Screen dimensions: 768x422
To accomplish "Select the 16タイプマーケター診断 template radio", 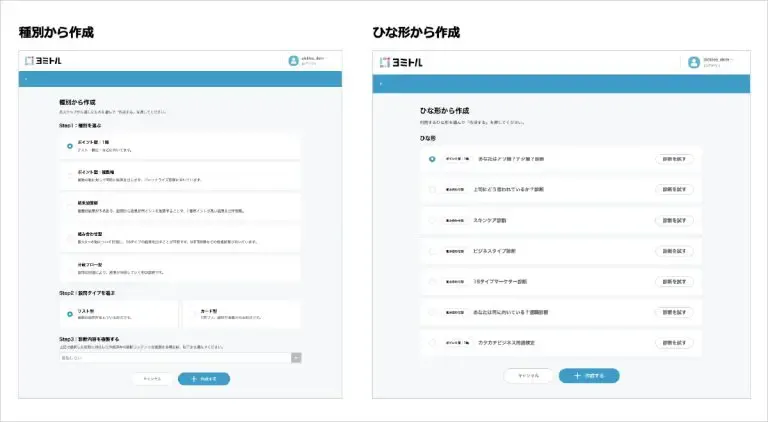I will pyautogui.click(x=432, y=281).
